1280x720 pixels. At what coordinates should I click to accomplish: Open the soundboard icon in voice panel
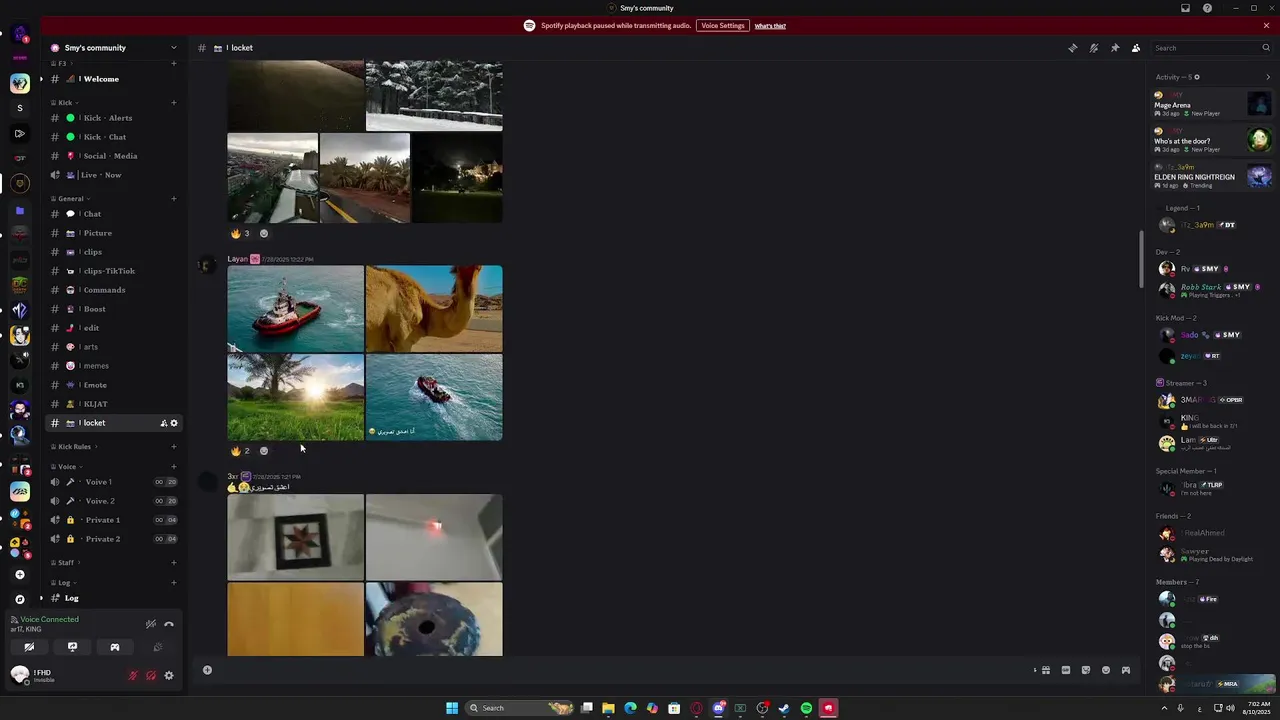[x=158, y=647]
